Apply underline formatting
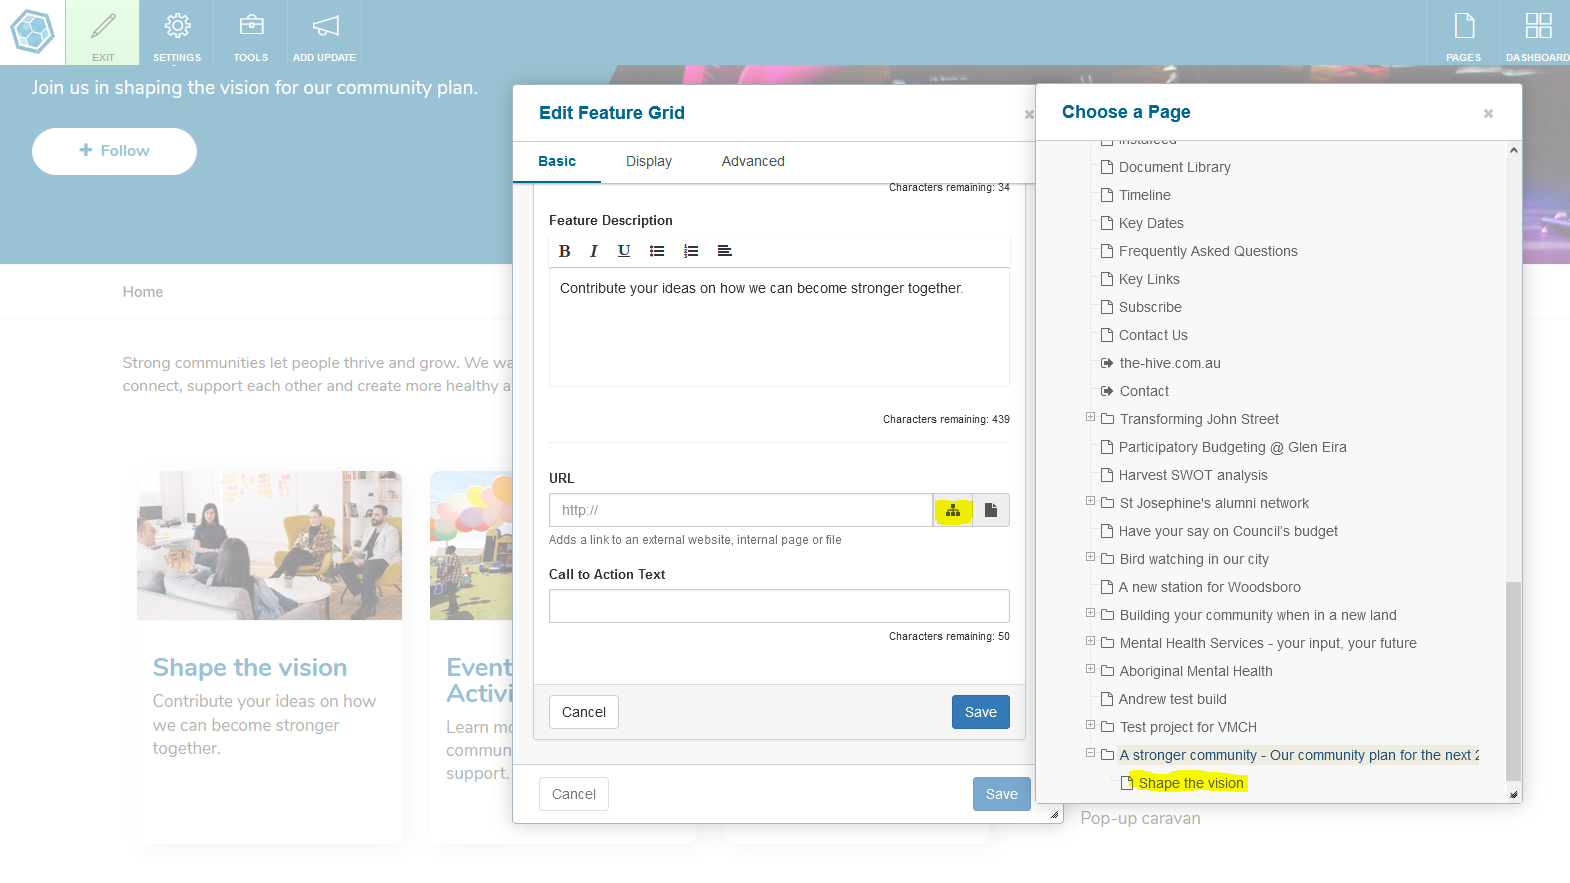Viewport: 1570px width, 883px height. [624, 251]
